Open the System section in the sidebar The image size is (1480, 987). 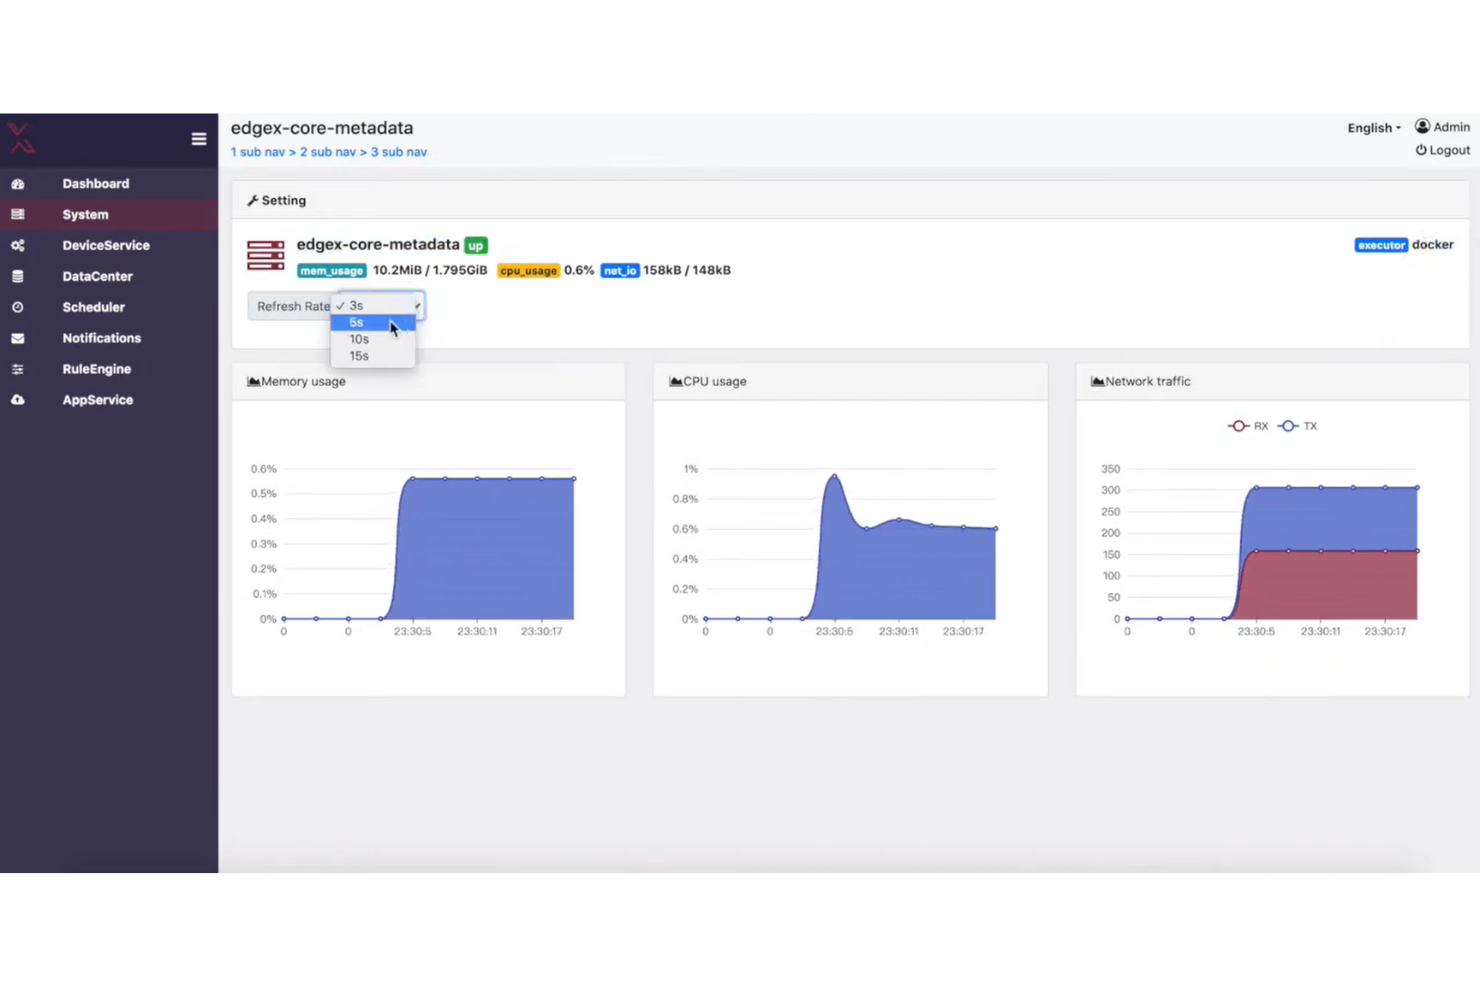(85, 214)
